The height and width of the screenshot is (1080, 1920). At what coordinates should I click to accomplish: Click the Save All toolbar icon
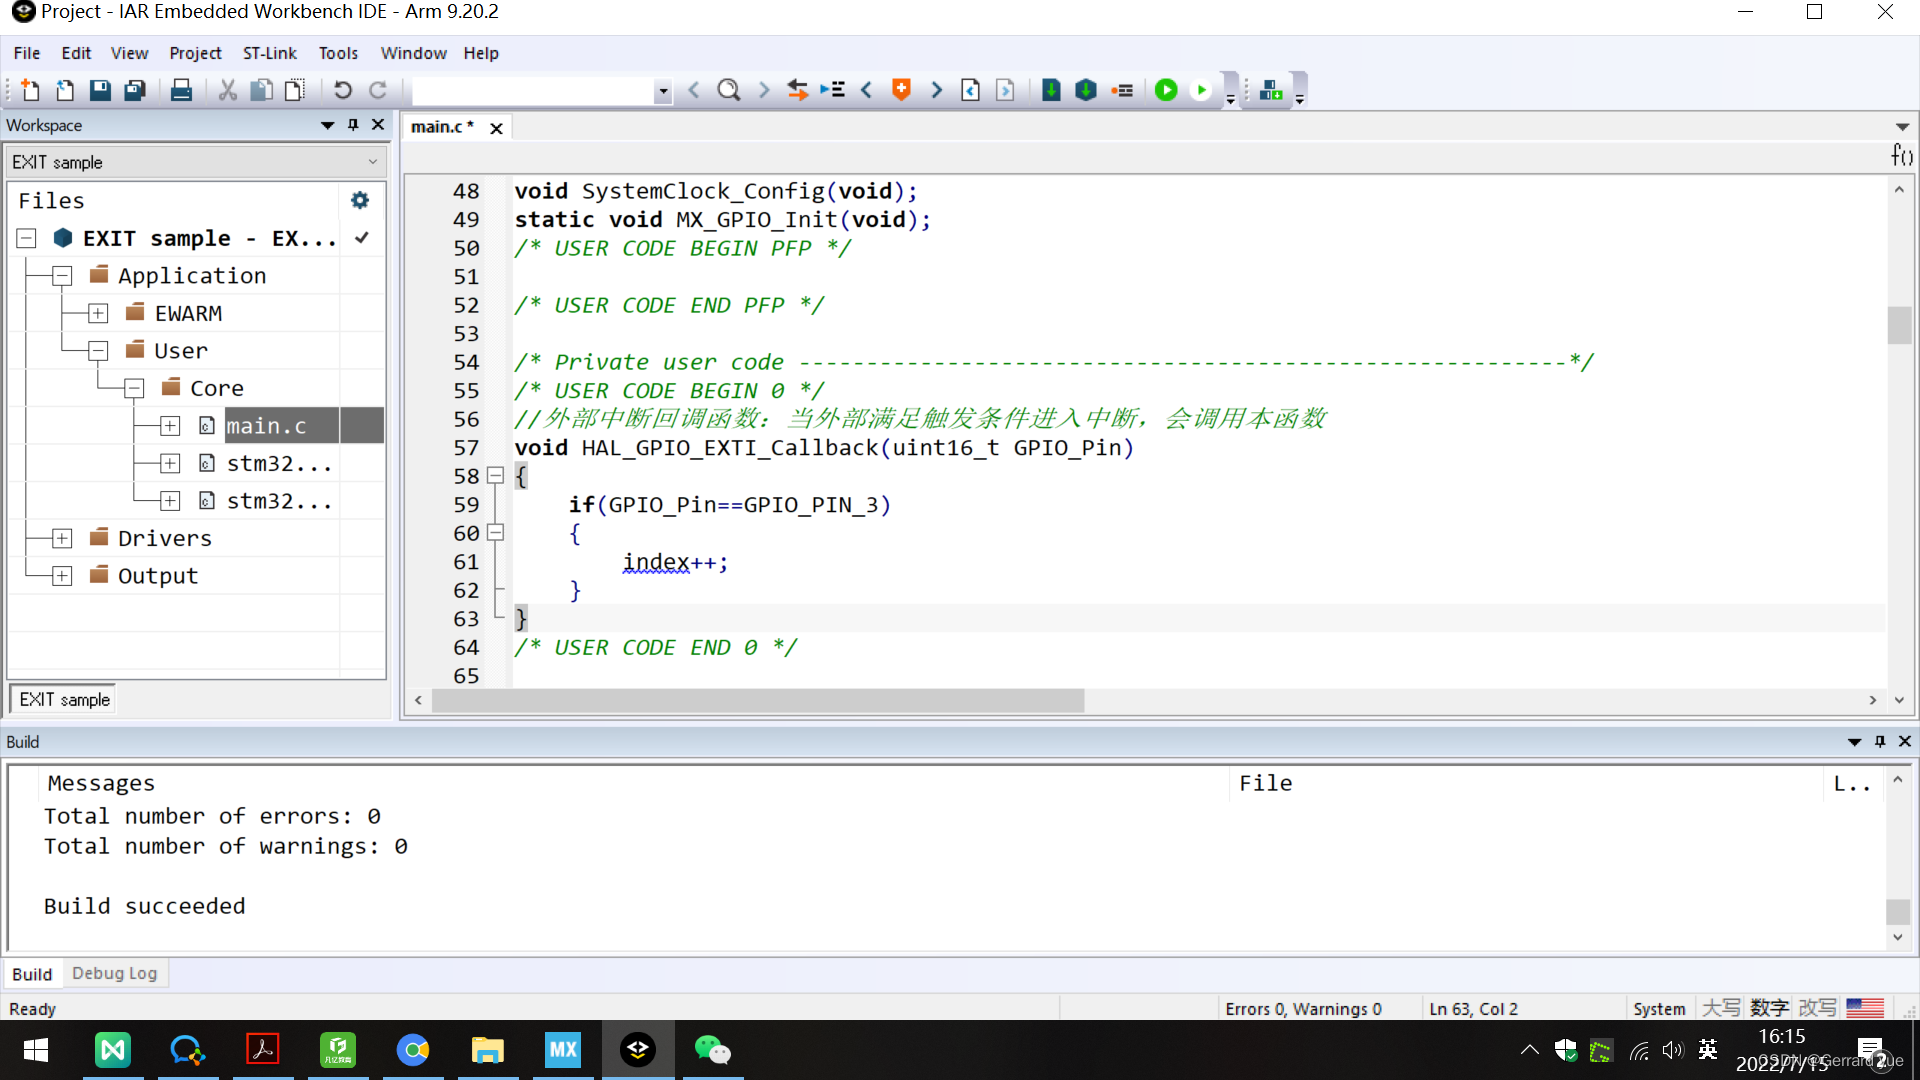(x=135, y=90)
